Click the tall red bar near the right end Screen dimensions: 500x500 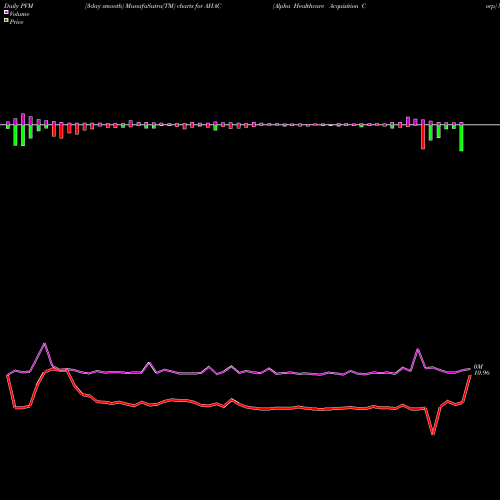(423, 137)
